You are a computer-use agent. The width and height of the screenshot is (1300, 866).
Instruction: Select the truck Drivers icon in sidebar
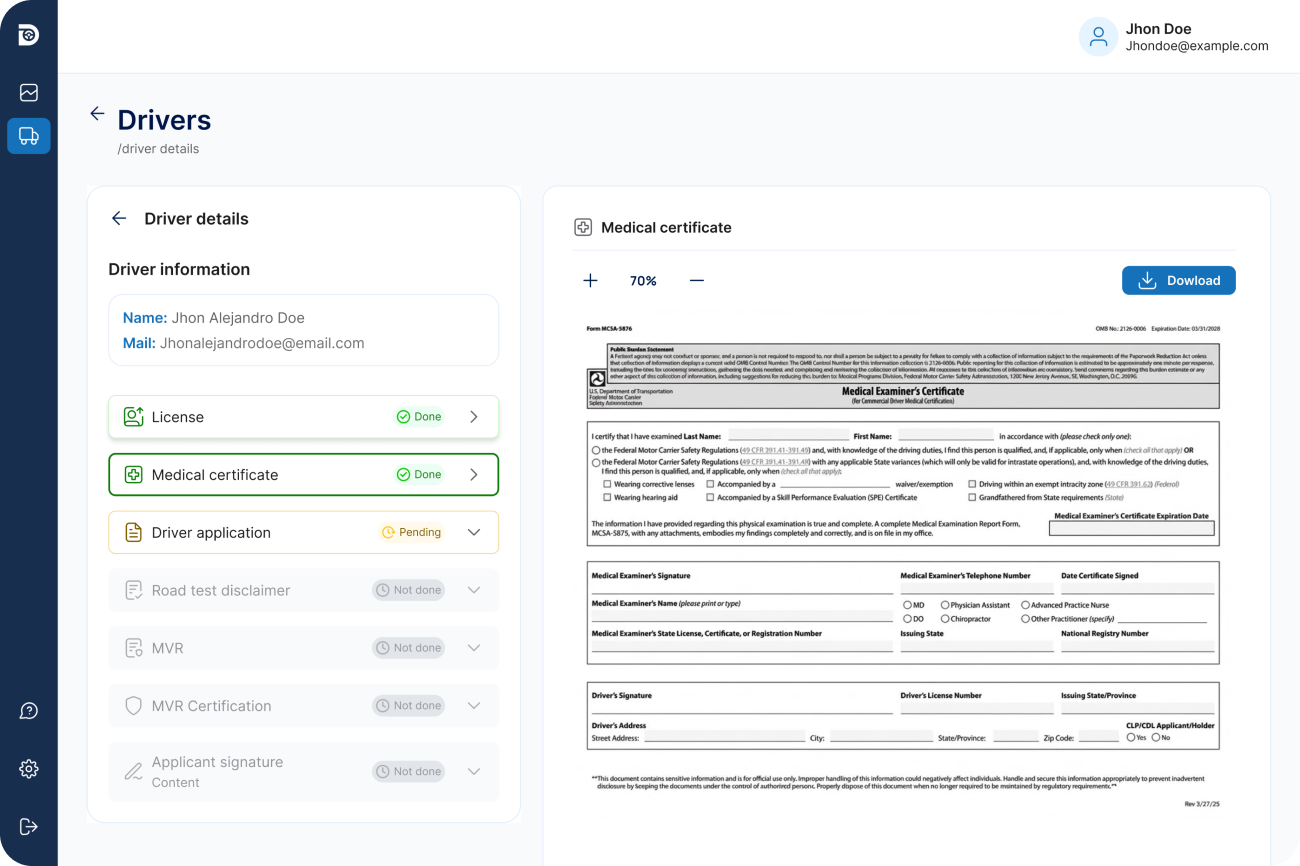[x=29, y=136]
